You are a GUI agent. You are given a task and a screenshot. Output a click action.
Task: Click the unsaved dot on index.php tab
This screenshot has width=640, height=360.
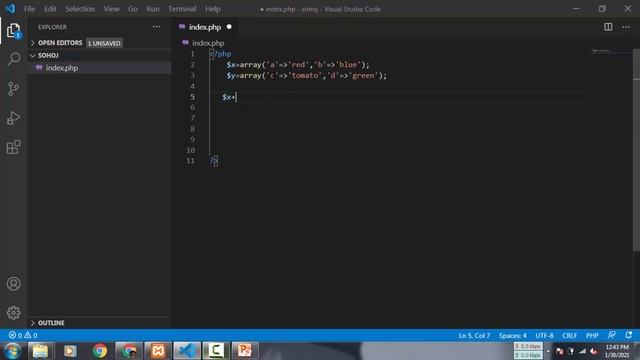click(229, 27)
